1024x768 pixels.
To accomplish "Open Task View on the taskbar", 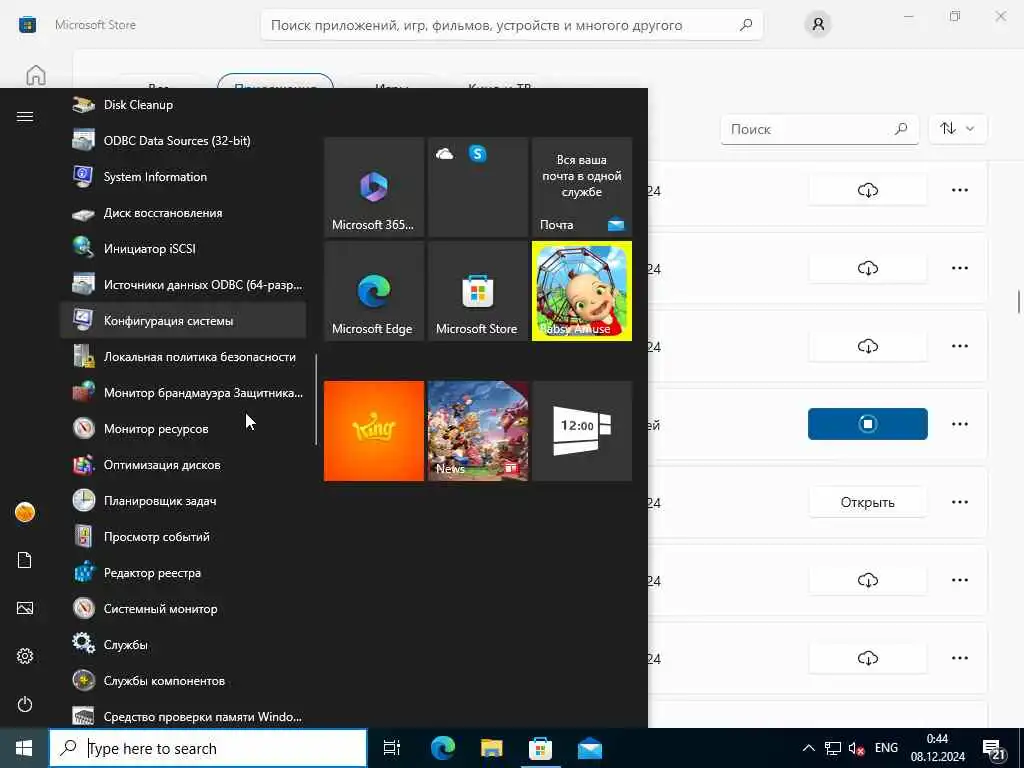I will 392,748.
